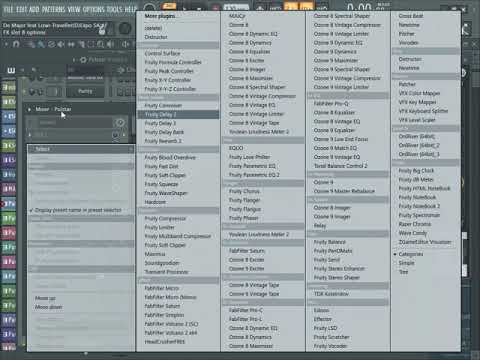Select Fruity Formula Controller plugin
This screenshot has width=480, height=360.
coord(173,62)
